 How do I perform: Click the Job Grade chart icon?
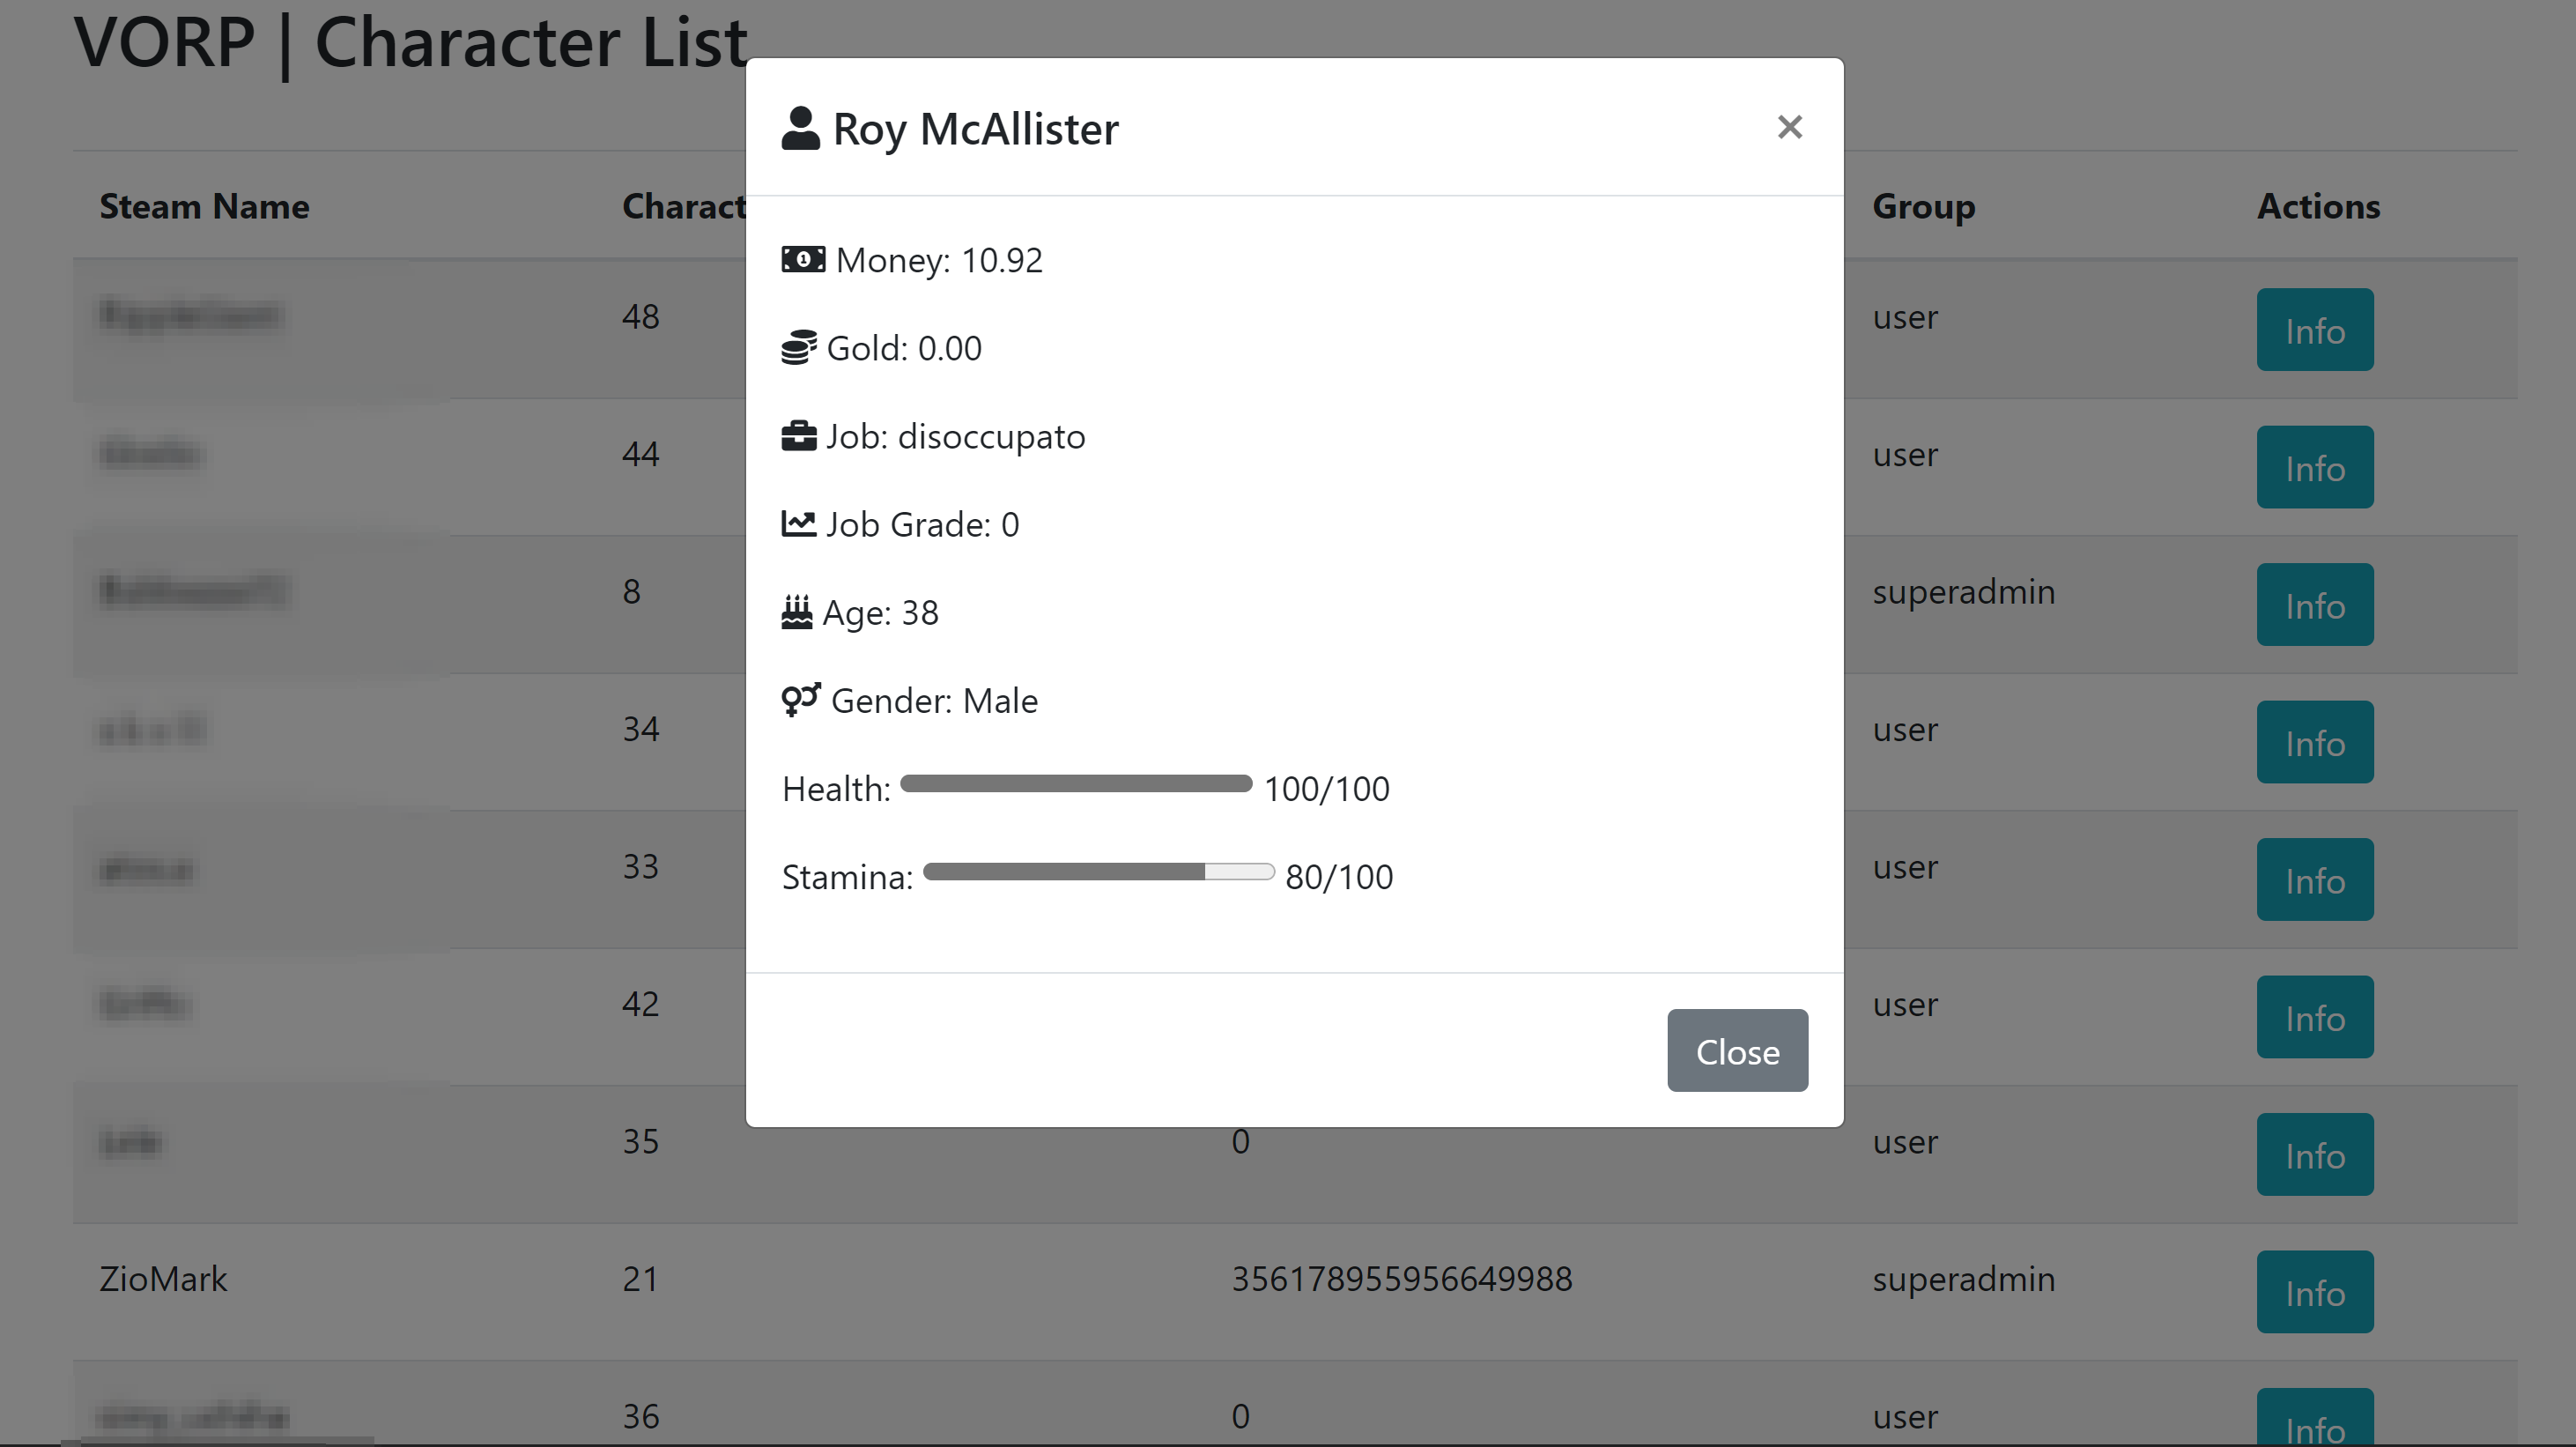[x=799, y=524]
